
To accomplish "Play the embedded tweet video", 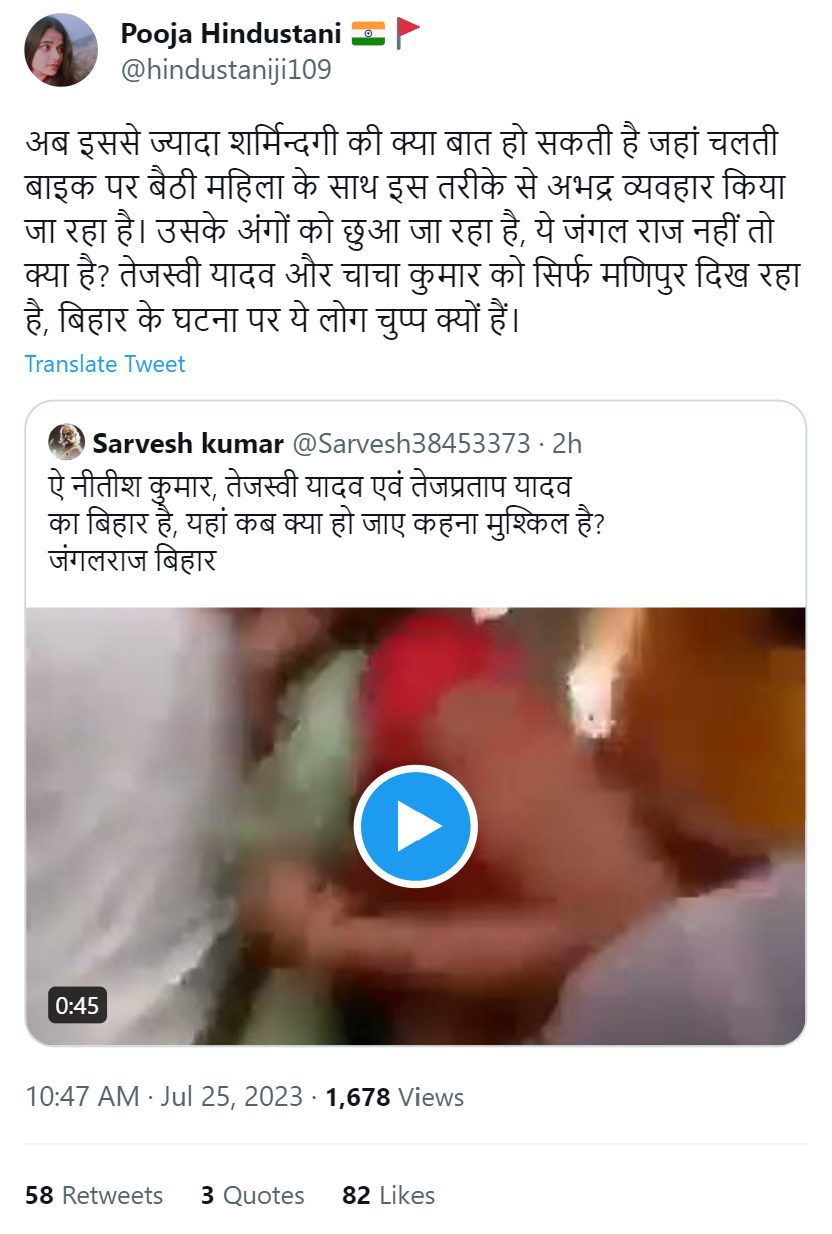I will 415,827.
